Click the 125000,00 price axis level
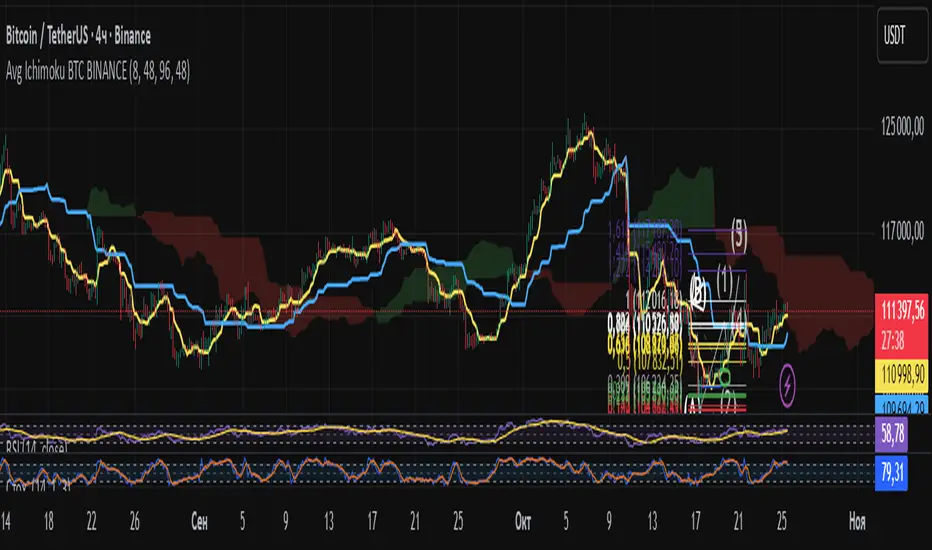This screenshot has height=550, width=932. coord(898,127)
